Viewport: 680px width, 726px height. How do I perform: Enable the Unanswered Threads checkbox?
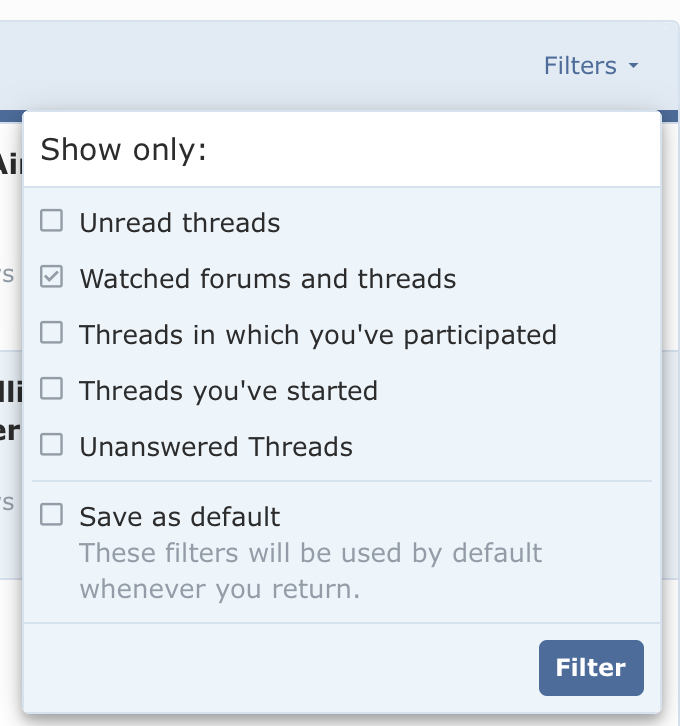coord(51,445)
